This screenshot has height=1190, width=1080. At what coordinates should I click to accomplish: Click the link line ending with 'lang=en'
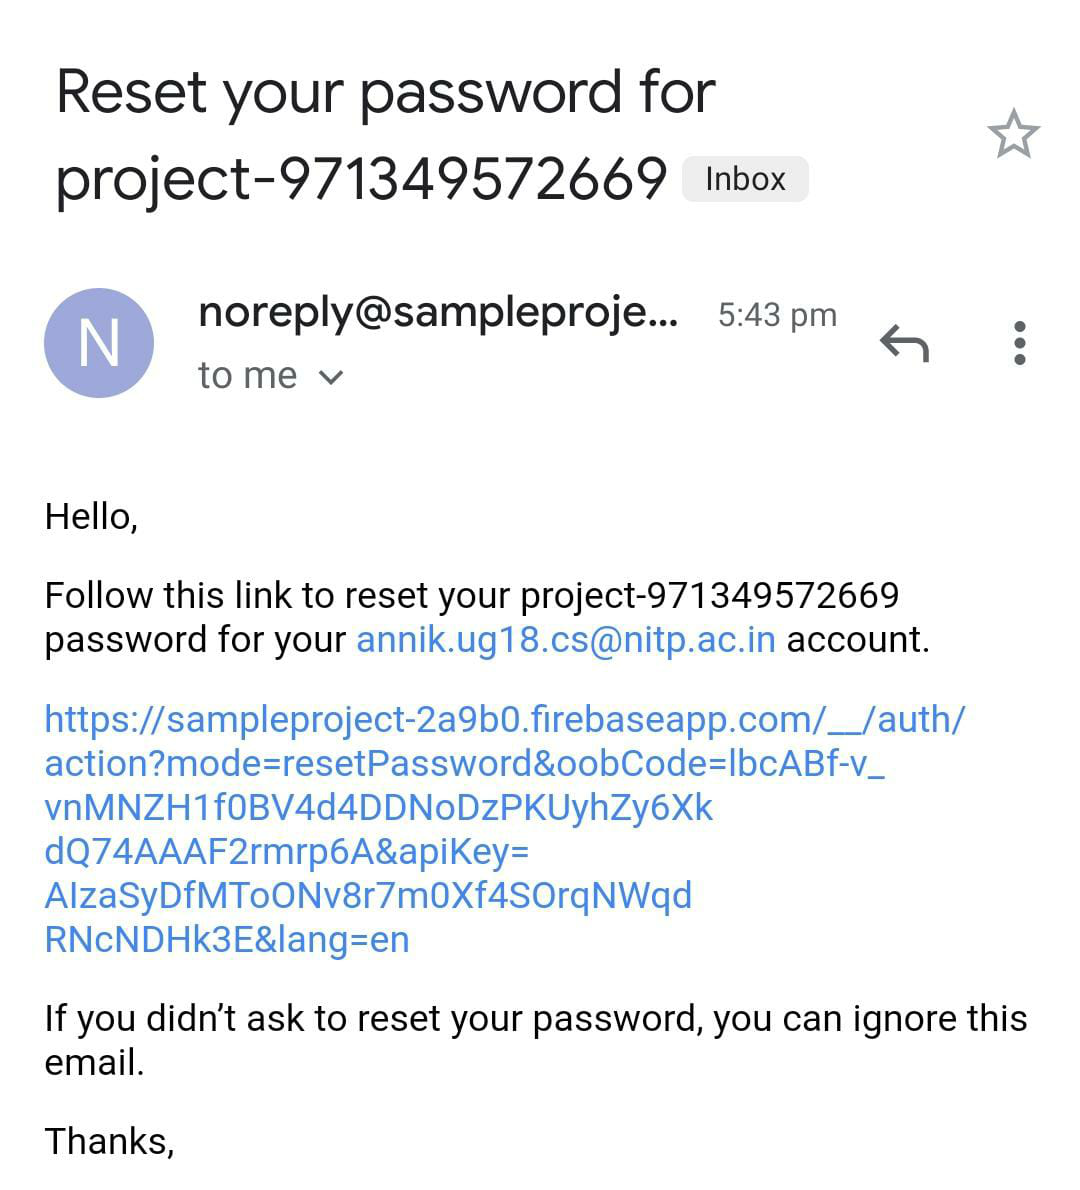227,940
